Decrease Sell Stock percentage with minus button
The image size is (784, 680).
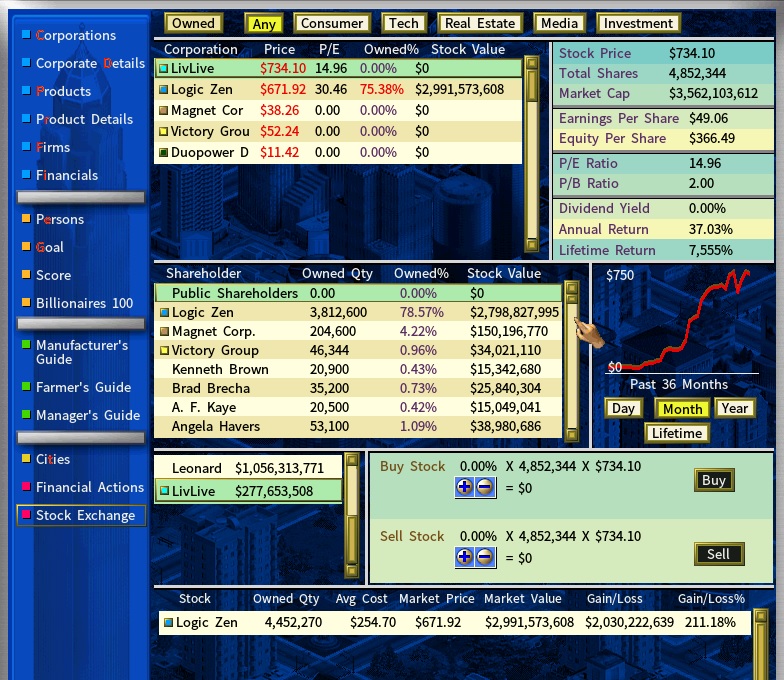484,557
